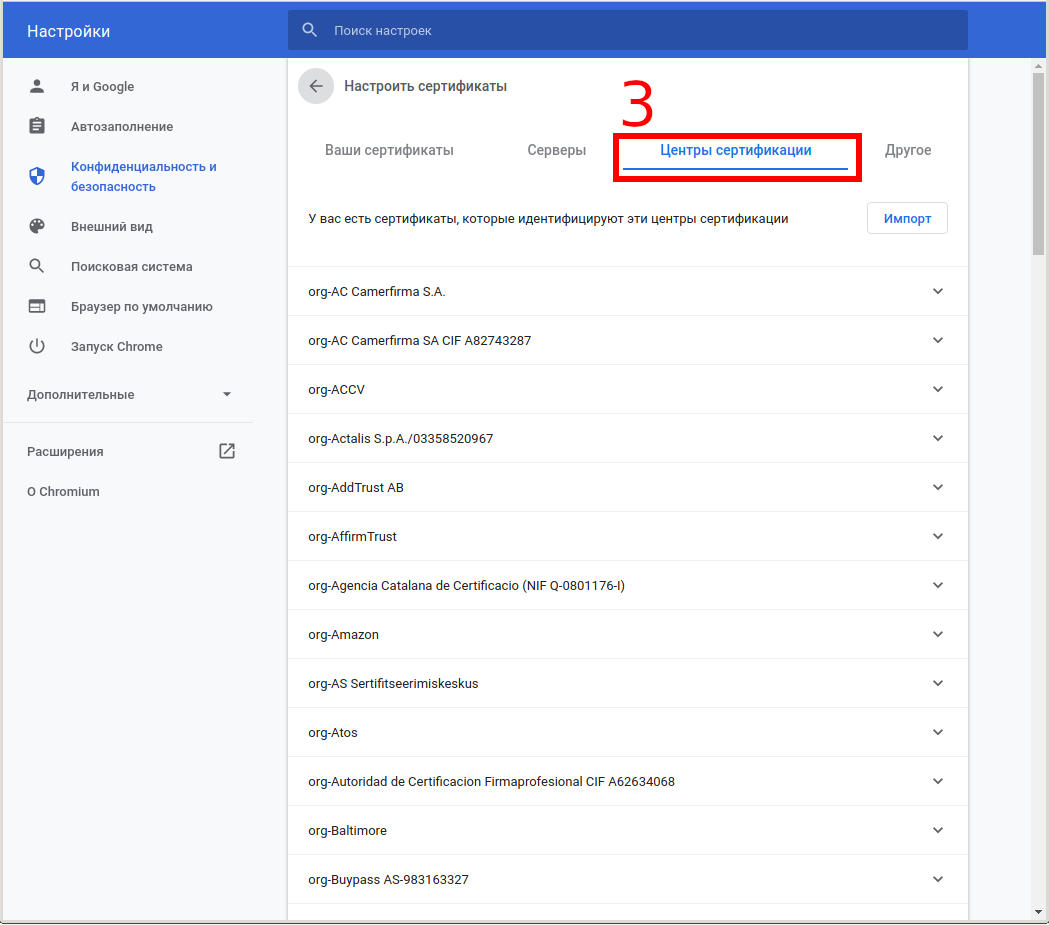Select Браузер по умолчанию window icon
The width and height of the screenshot is (1049, 925).
[x=37, y=306]
